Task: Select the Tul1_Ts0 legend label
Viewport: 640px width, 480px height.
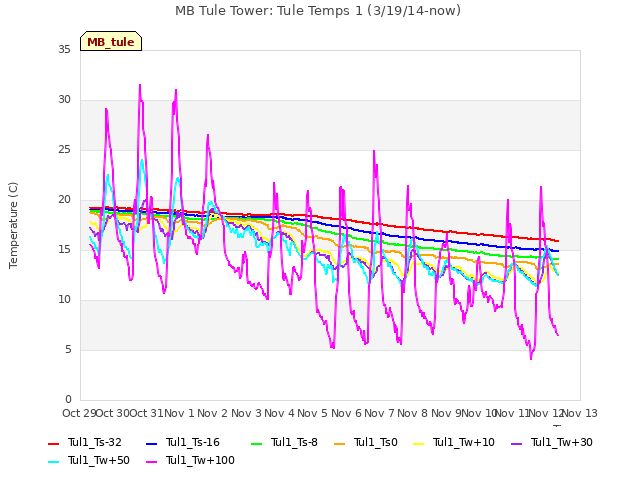Action: tap(376, 442)
